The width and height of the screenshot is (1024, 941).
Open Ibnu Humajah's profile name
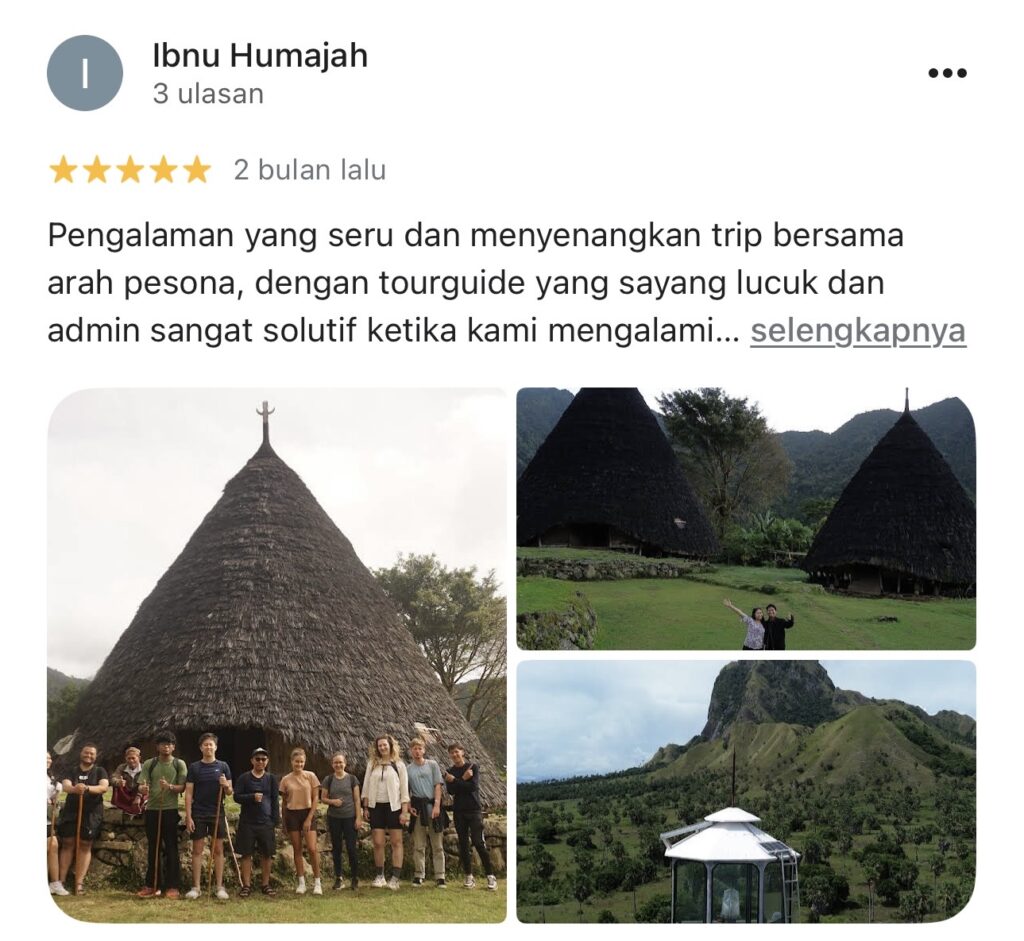pos(260,55)
